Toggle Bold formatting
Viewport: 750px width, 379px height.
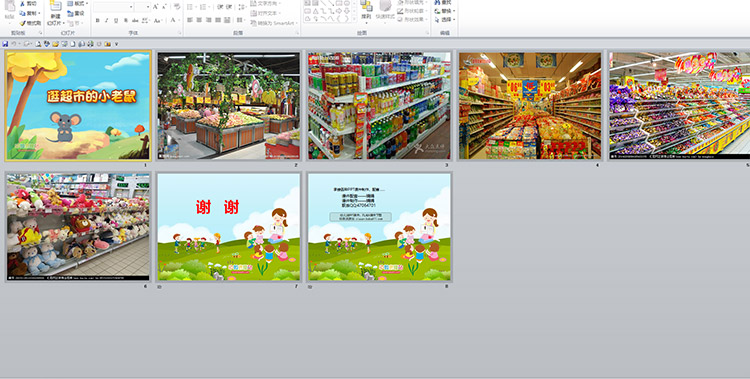coord(98,21)
